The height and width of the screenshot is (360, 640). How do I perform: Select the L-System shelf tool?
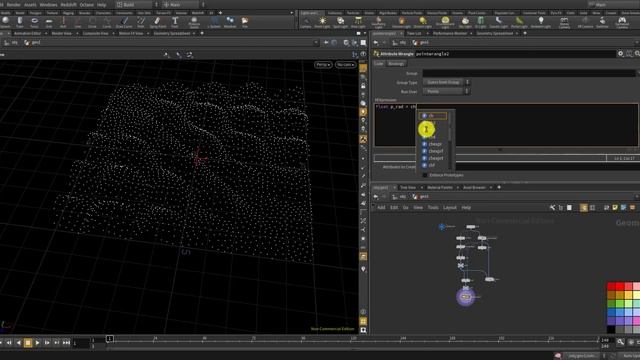tap(214, 22)
